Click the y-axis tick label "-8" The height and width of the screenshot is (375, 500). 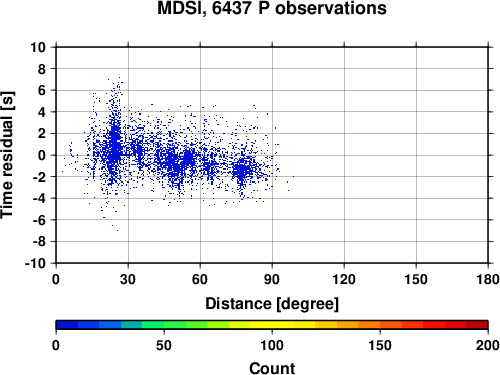point(39,242)
